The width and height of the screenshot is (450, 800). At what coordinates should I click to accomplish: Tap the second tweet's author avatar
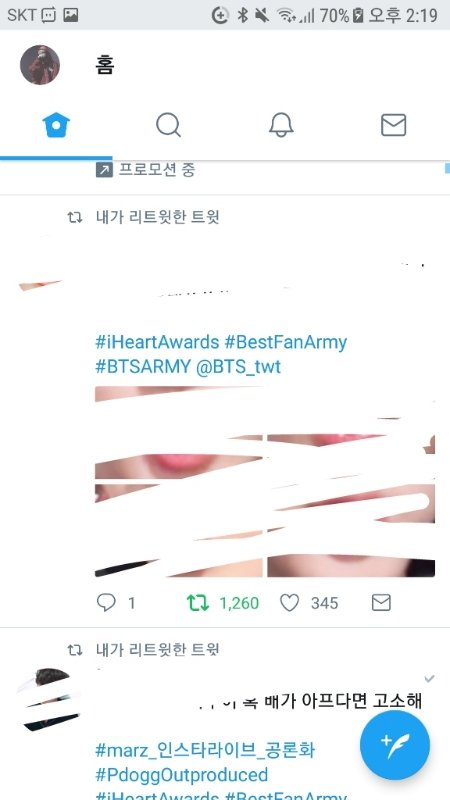coord(48,699)
